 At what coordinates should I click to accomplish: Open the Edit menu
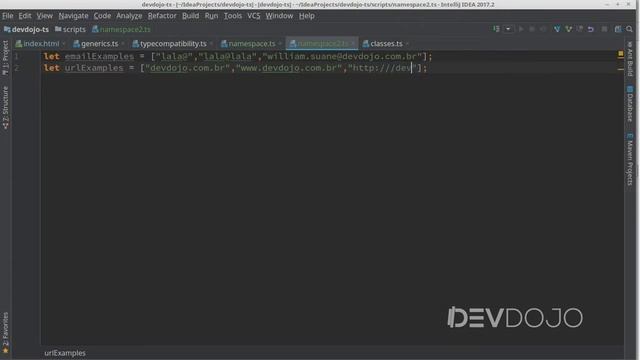(x=24, y=16)
